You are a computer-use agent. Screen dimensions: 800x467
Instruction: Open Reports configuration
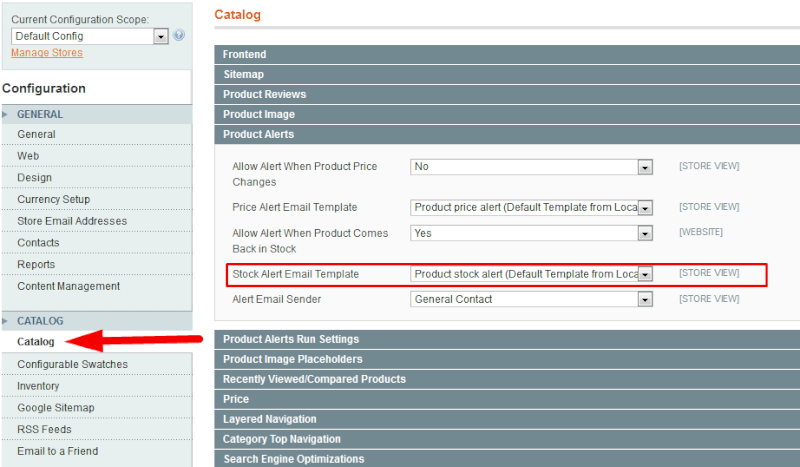[36, 264]
